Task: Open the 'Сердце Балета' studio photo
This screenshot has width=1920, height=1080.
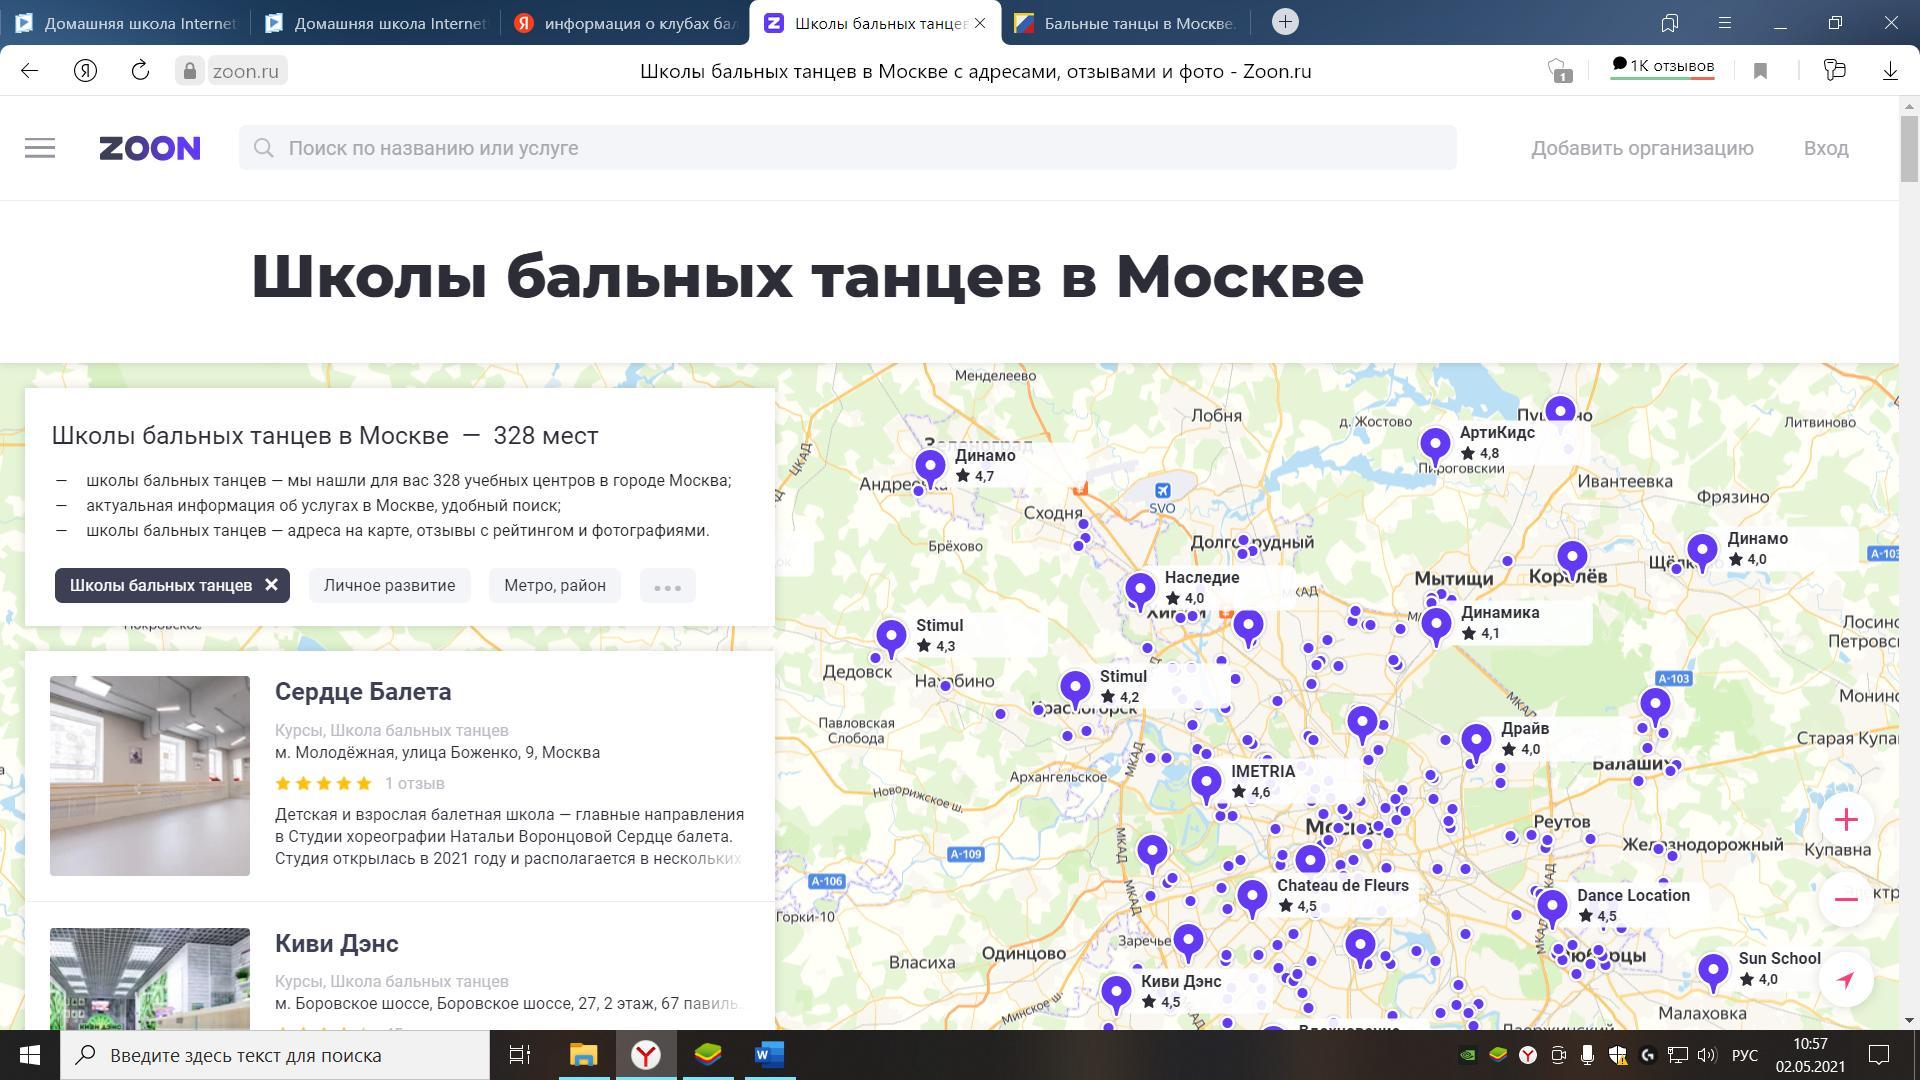Action: [x=150, y=775]
